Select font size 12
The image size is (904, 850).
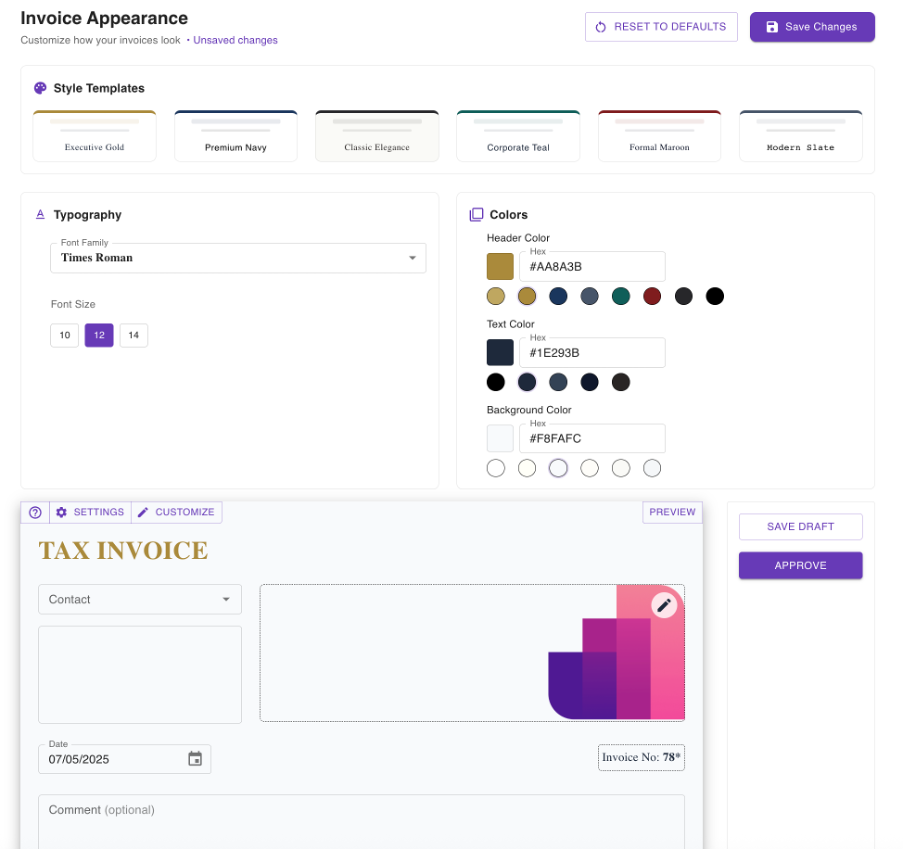pos(99,336)
